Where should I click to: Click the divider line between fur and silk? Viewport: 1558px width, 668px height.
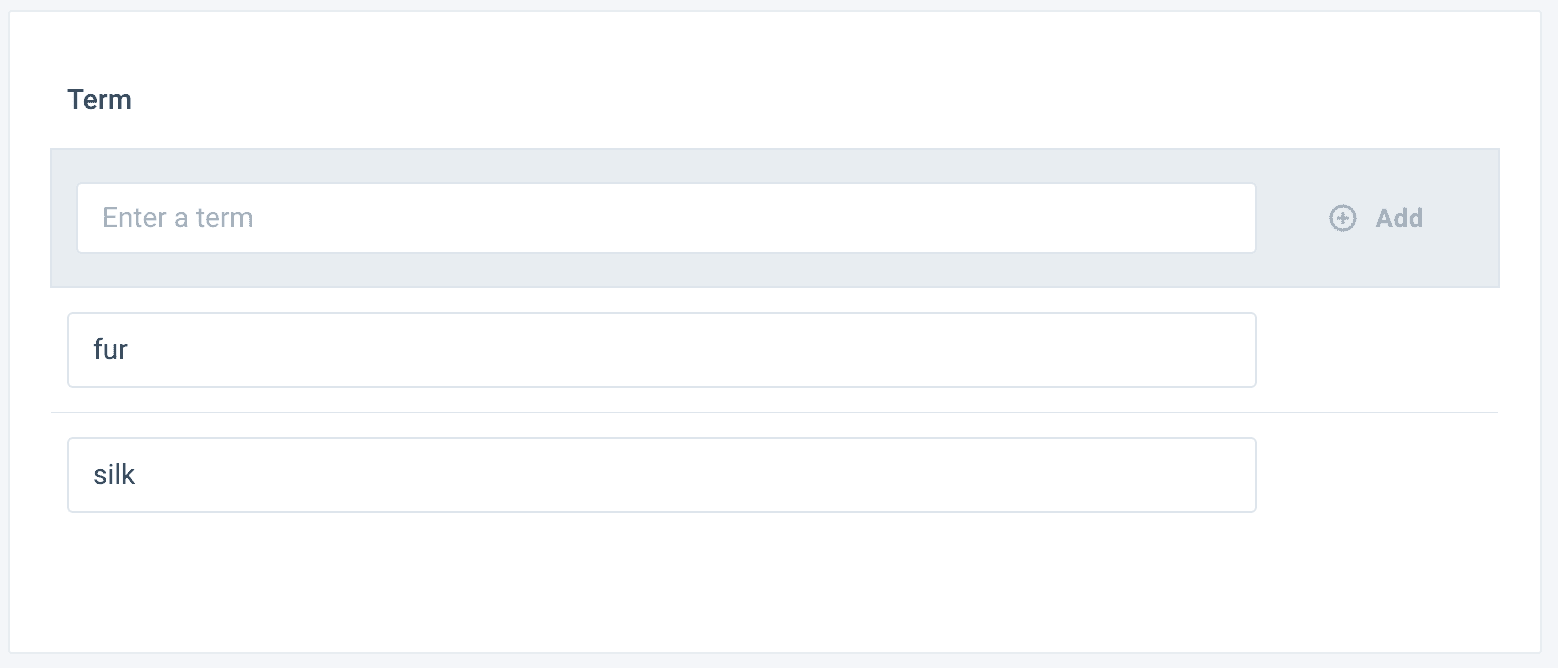(775, 412)
